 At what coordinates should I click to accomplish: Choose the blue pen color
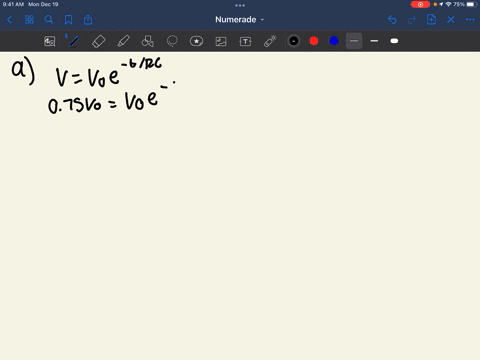tap(334, 41)
